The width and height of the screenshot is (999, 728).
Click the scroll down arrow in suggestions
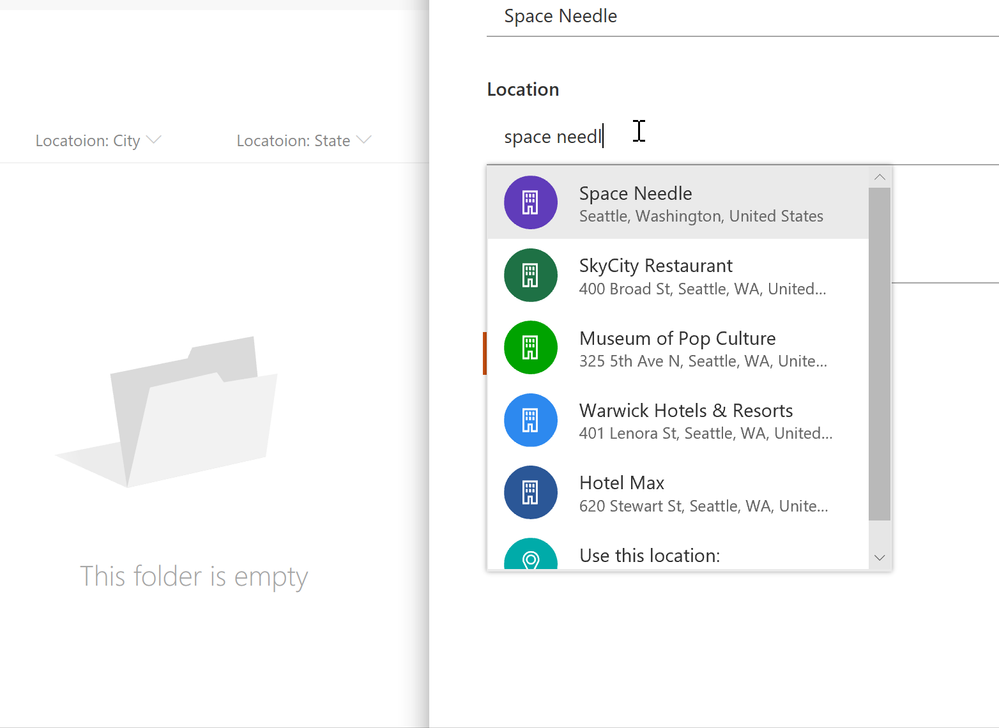coord(880,558)
